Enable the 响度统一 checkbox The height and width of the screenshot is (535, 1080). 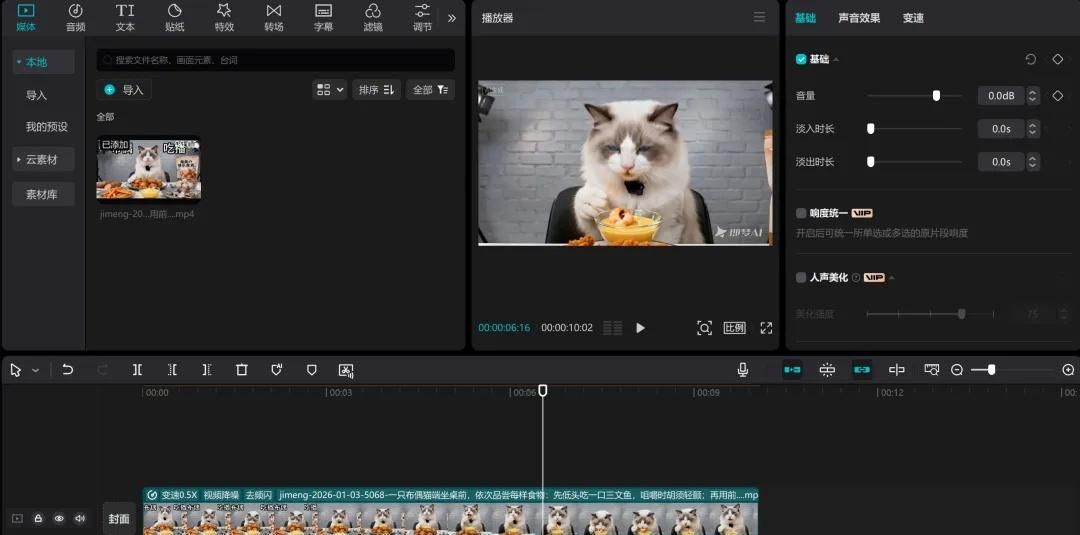(x=801, y=213)
